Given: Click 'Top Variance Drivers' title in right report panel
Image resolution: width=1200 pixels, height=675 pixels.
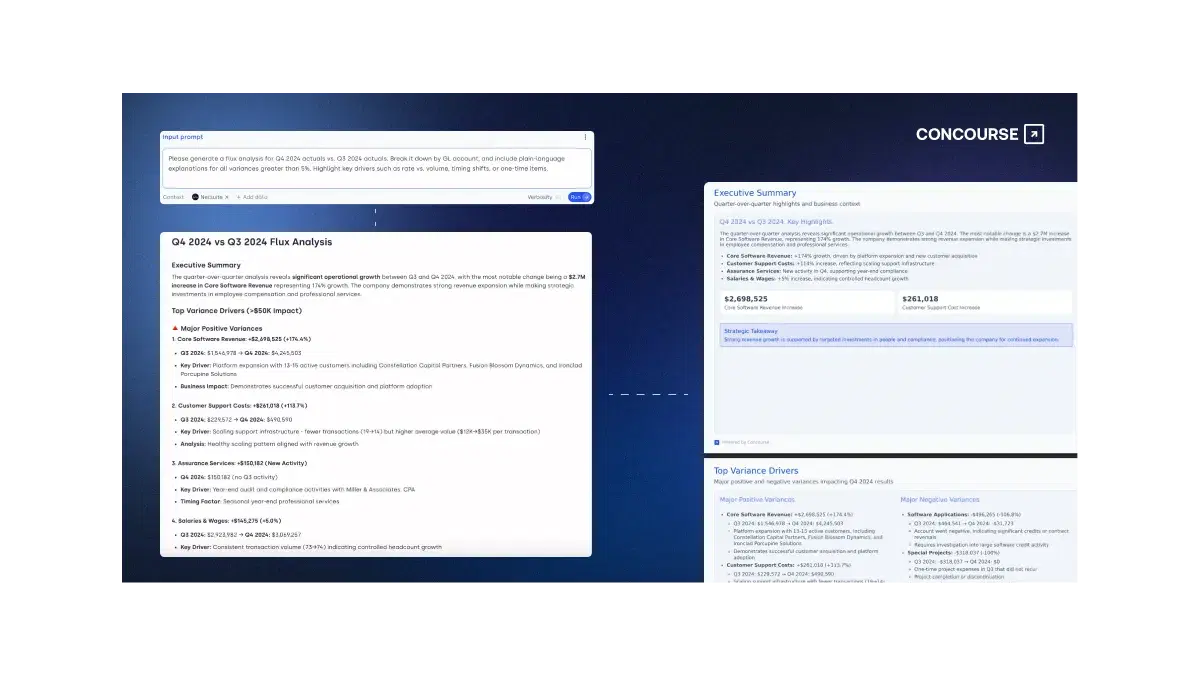Looking at the screenshot, I should tap(756, 470).
